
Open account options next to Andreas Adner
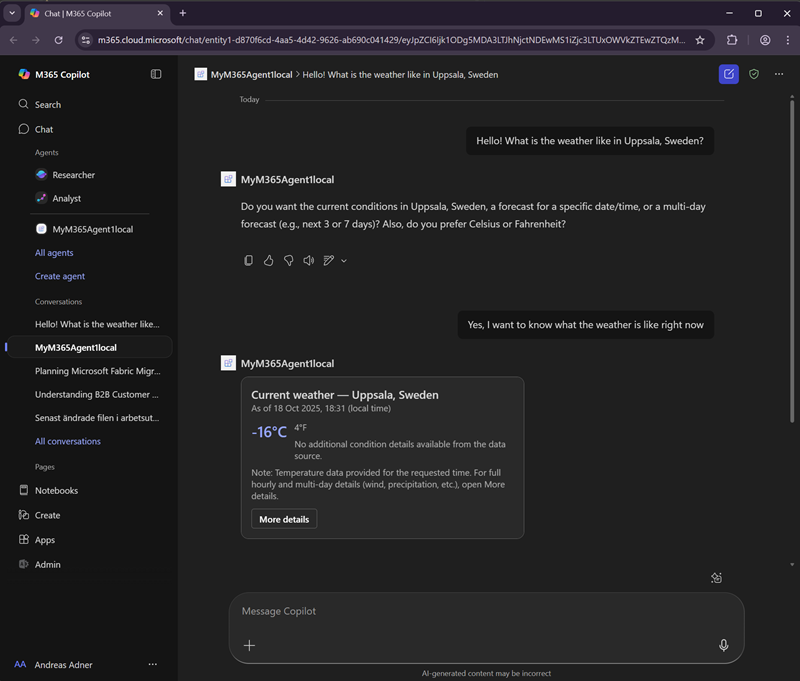[x=153, y=664]
